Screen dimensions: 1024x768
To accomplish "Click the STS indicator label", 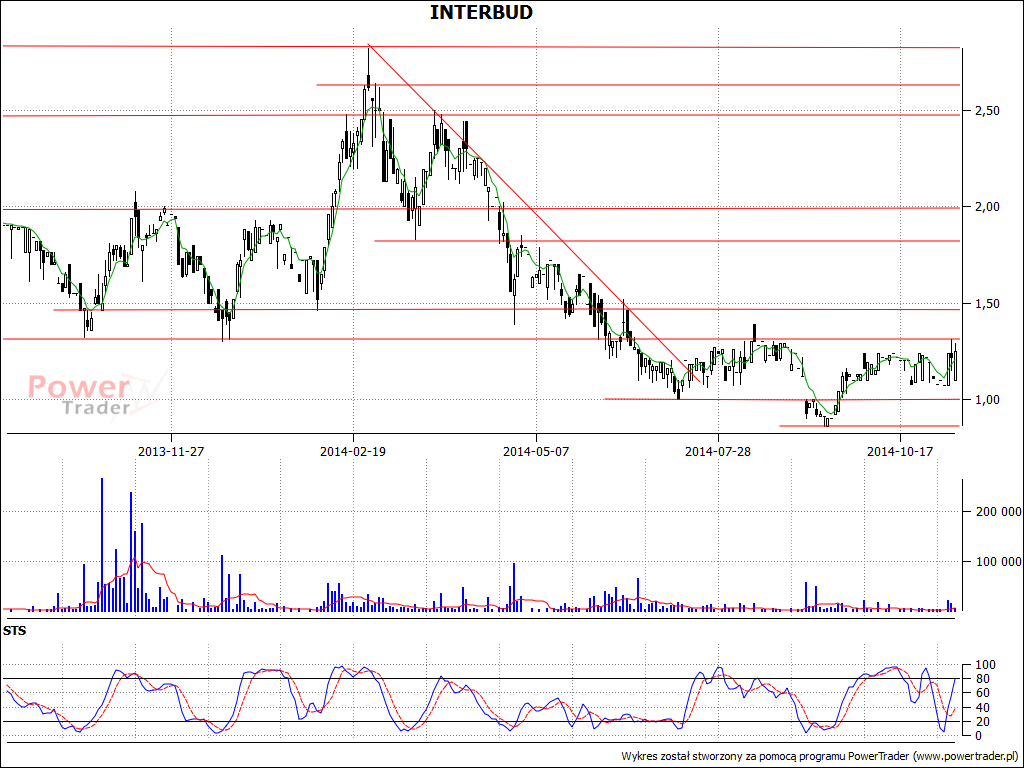I will 14,631.
